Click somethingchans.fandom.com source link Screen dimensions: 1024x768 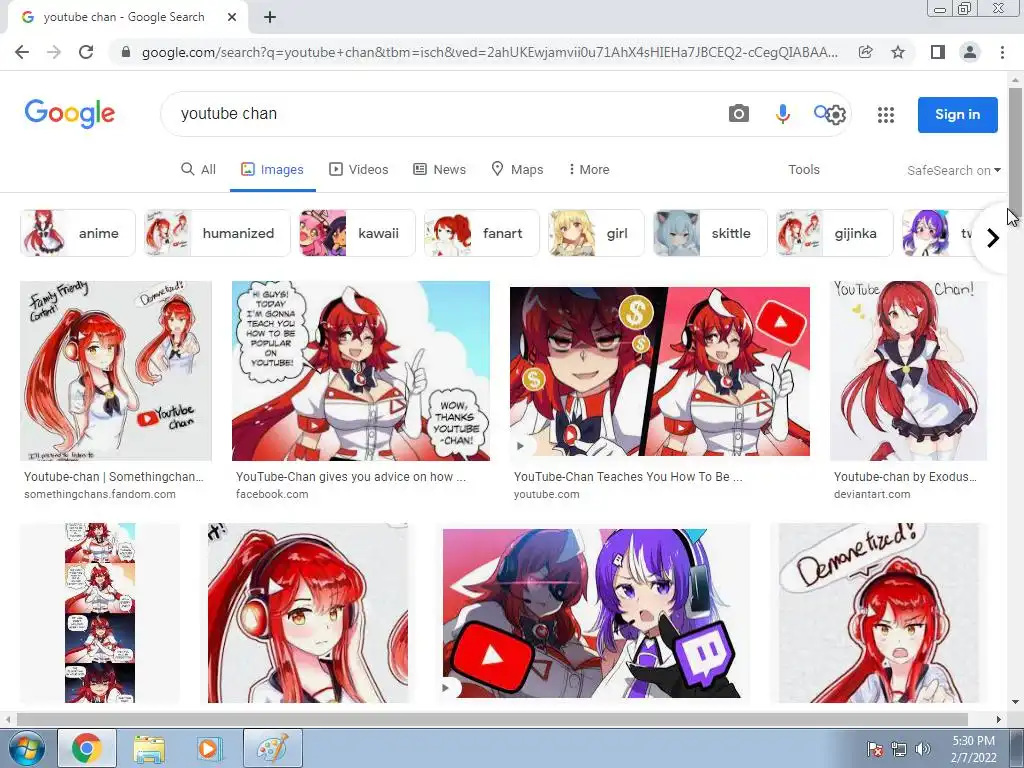[x=100, y=494]
